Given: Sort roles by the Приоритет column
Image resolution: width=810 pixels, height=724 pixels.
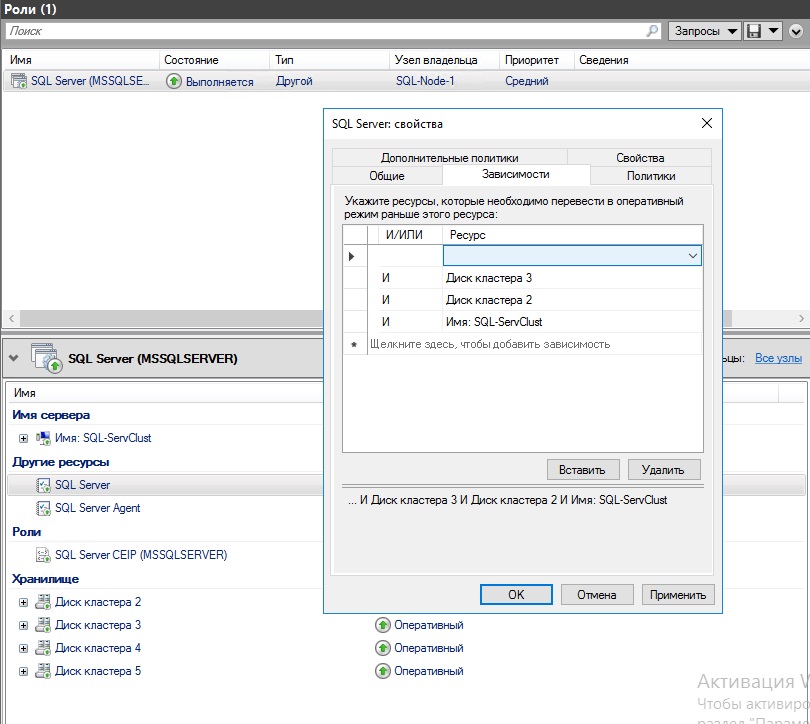Looking at the screenshot, I should pyautogui.click(x=537, y=60).
